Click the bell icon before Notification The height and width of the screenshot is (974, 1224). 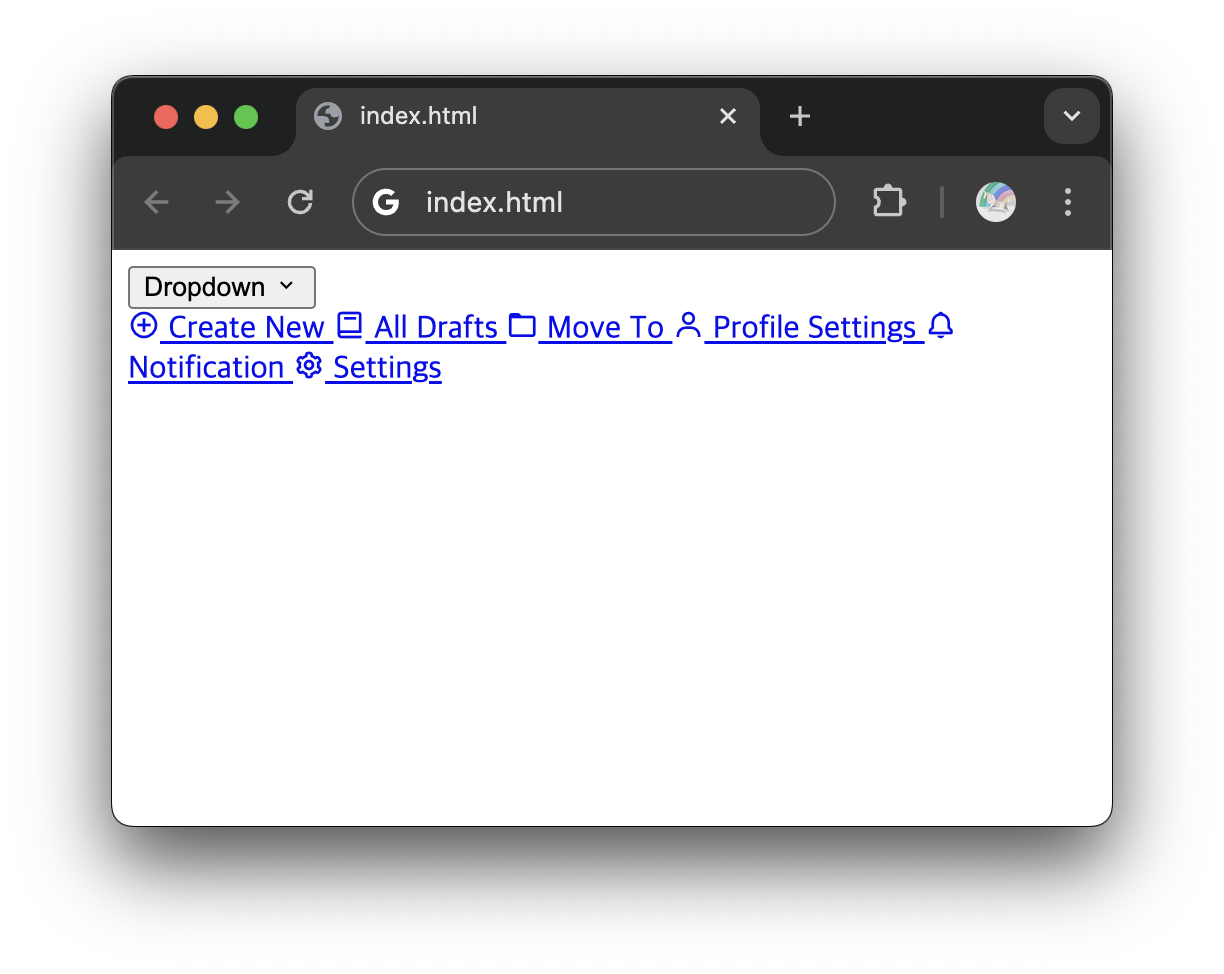[941, 326]
